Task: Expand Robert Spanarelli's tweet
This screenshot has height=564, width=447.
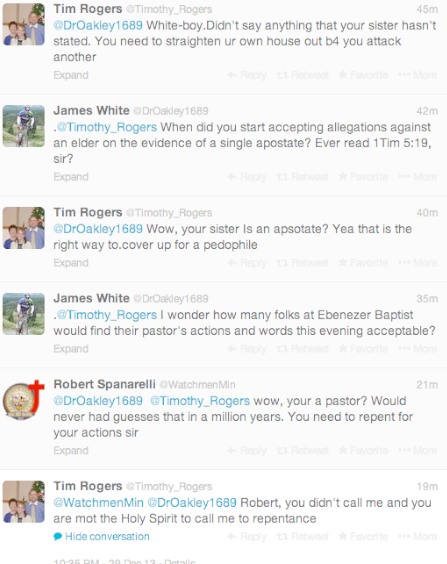Action: (71, 451)
